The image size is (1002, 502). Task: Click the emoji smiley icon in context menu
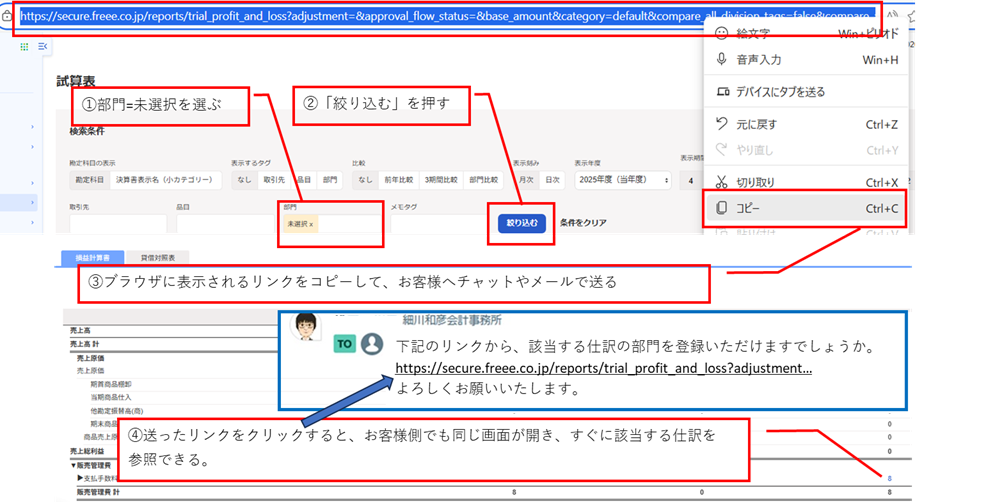722,33
